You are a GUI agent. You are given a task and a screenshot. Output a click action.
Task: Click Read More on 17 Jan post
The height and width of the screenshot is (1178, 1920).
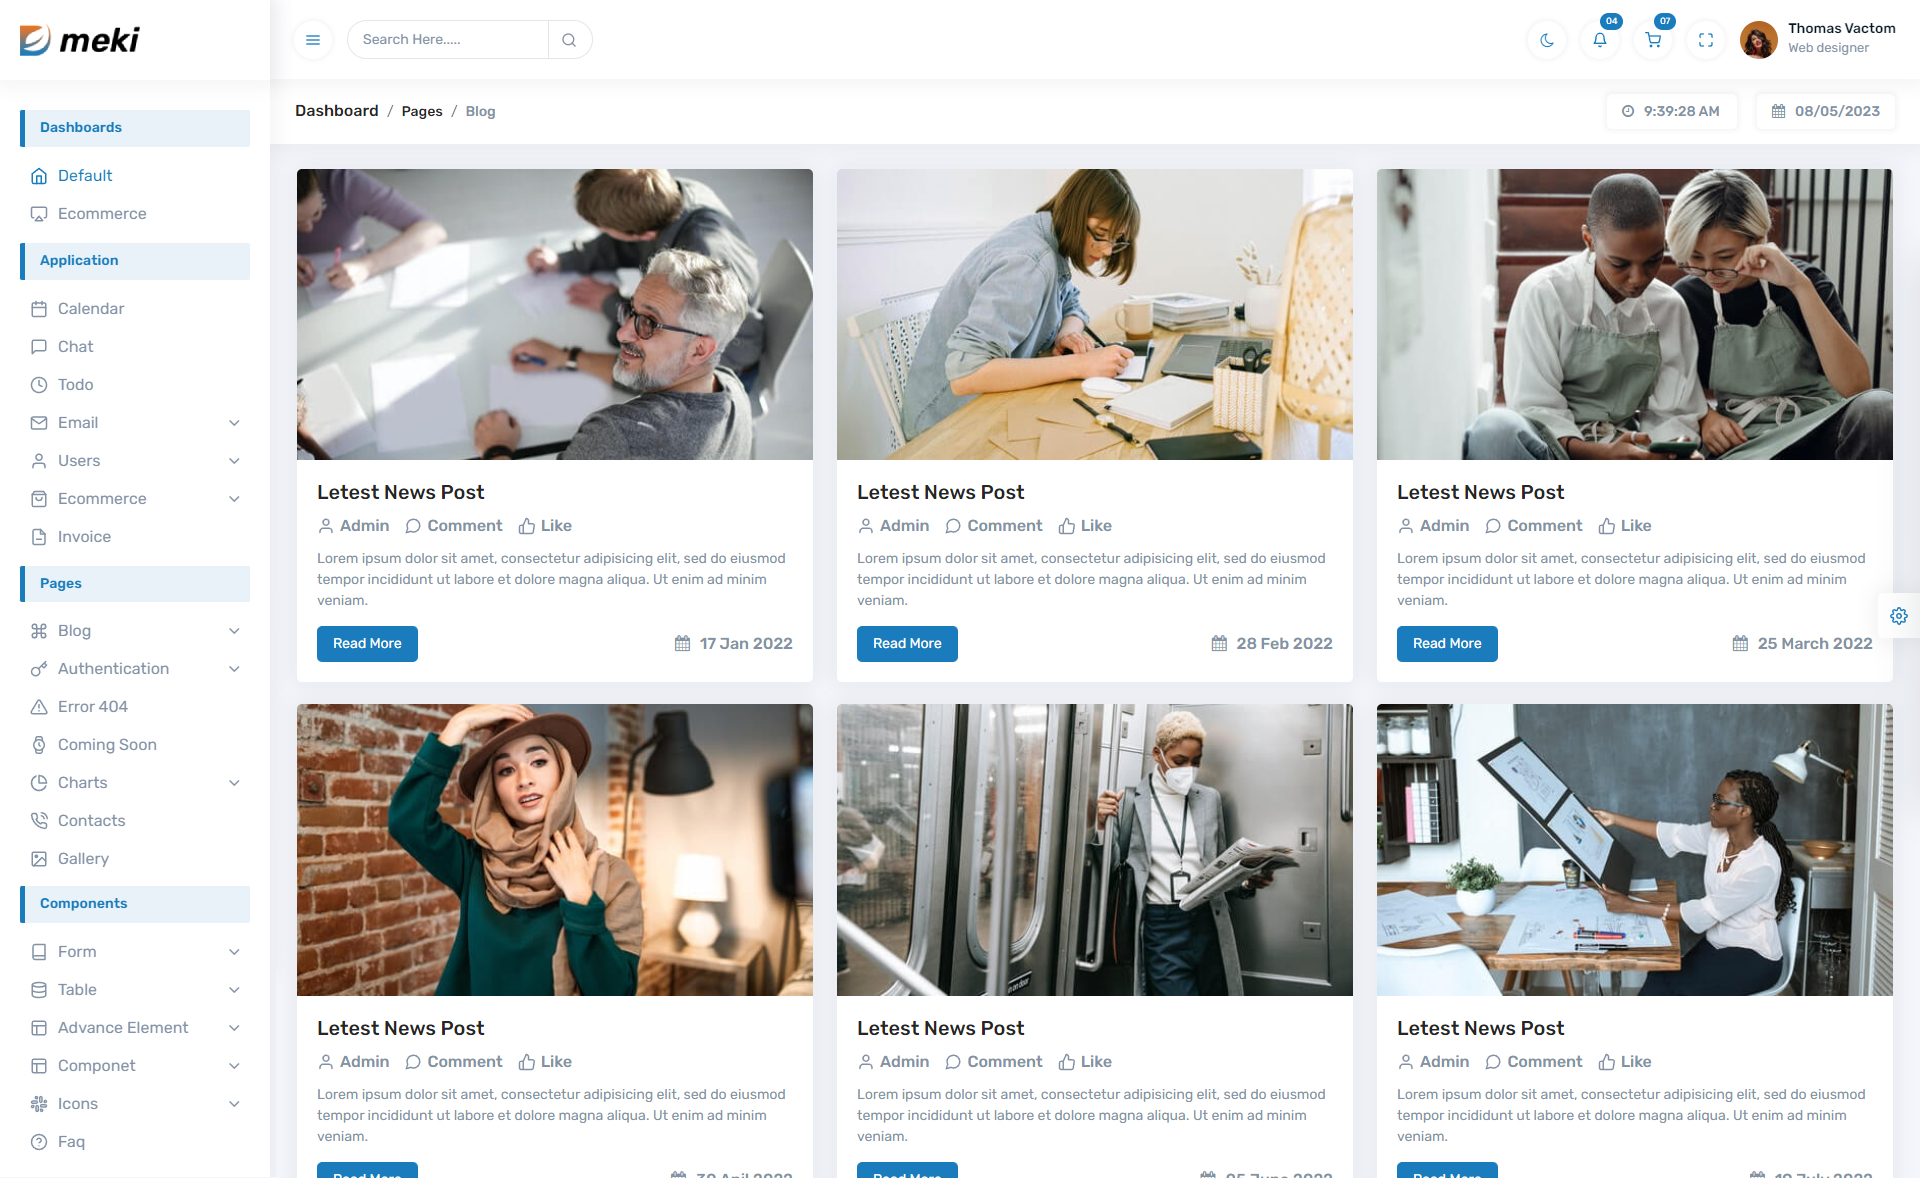[367, 644]
